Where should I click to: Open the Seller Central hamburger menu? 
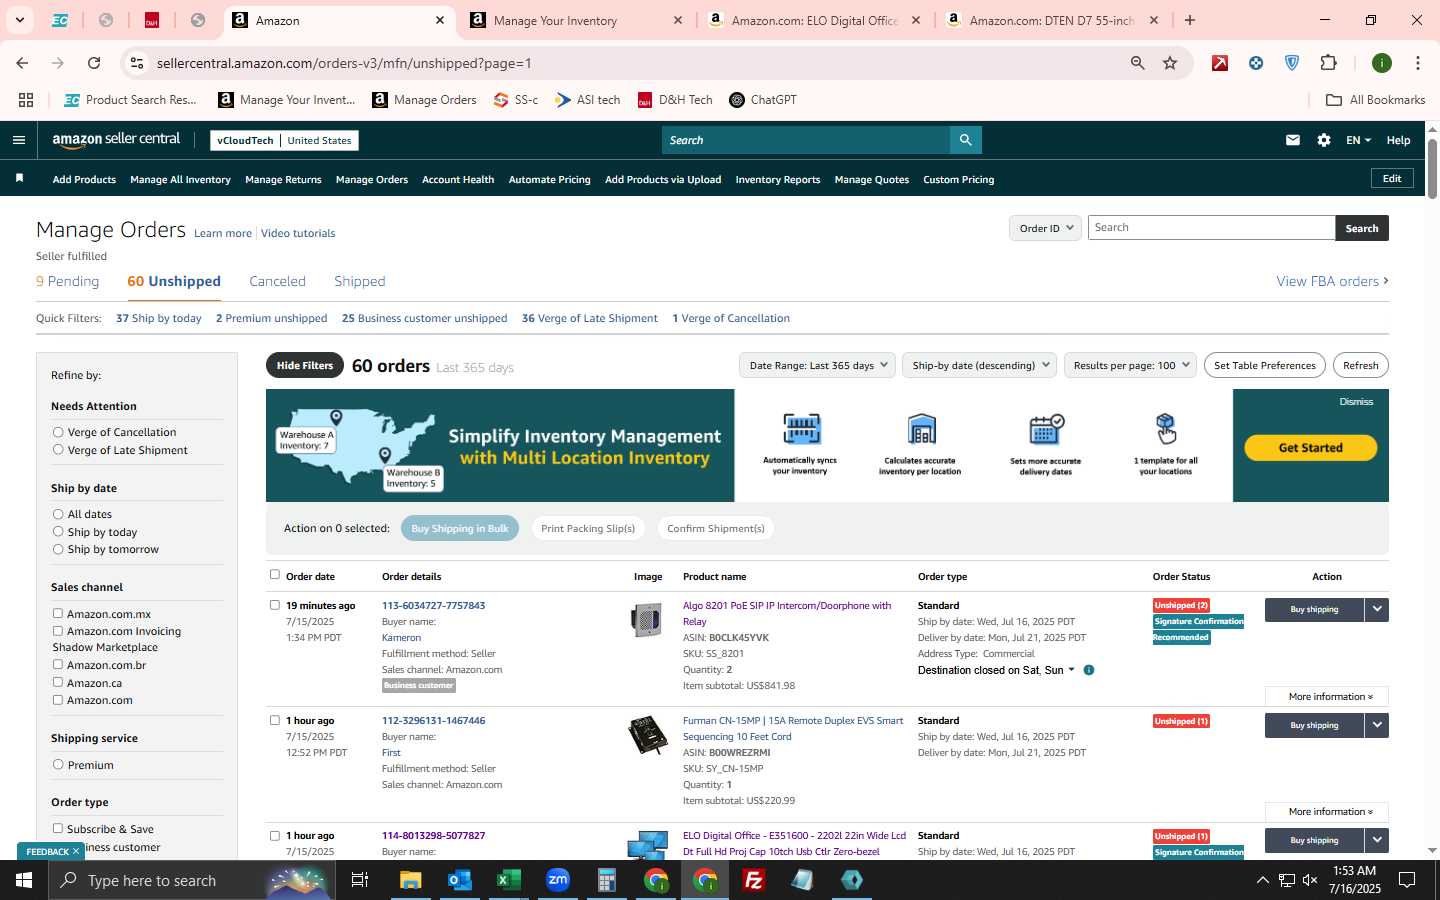(x=18, y=140)
